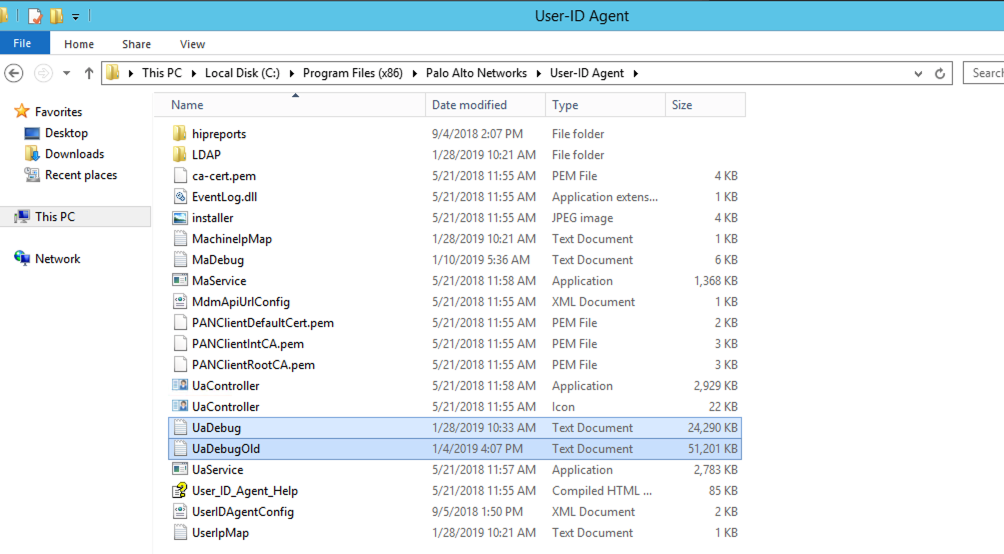The height and width of the screenshot is (554, 1004).
Task: Click the Palo Alto Networks breadcrumb
Action: [475, 73]
